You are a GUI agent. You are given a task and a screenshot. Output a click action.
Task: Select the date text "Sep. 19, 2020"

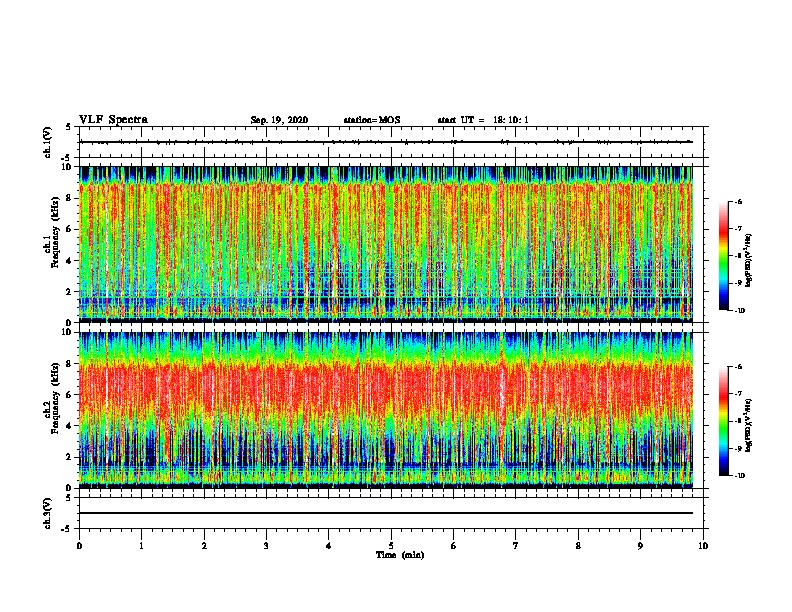(279, 120)
